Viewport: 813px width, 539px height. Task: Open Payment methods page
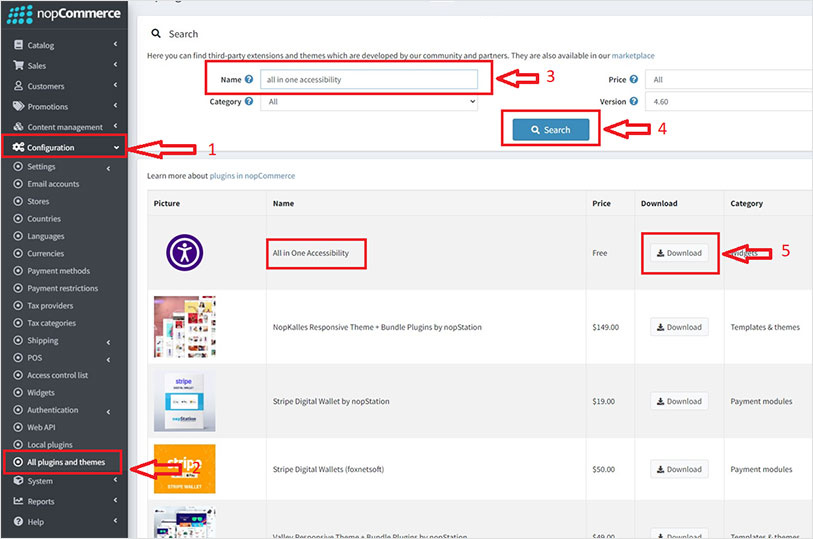tap(59, 271)
